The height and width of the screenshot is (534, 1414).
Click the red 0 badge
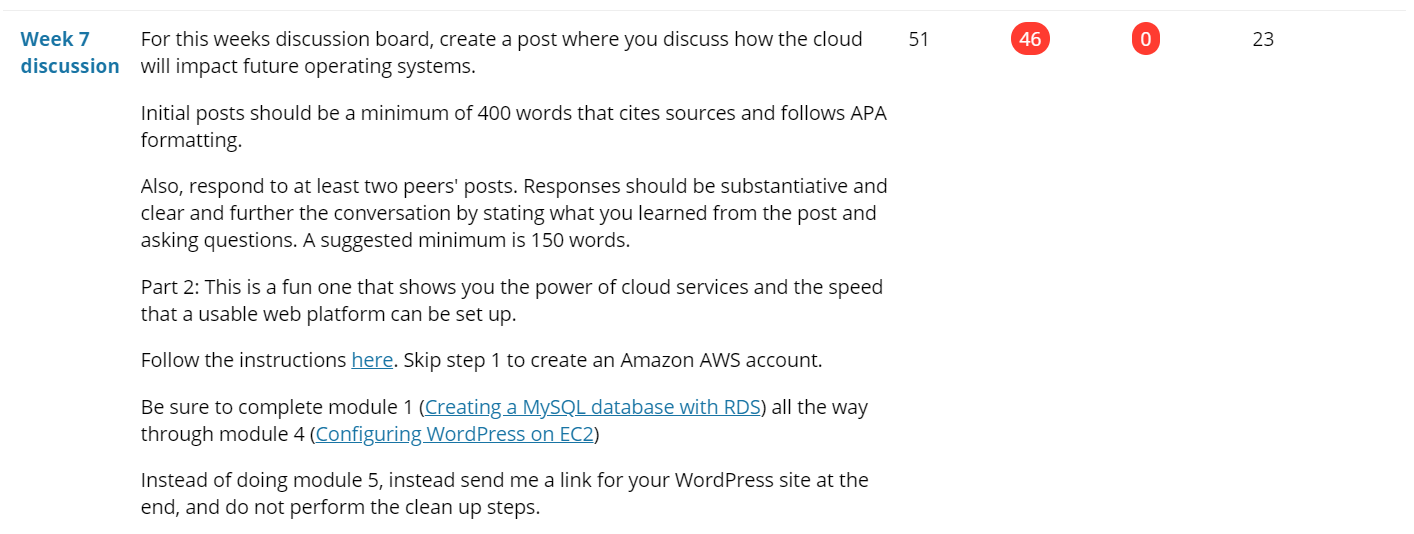point(1146,40)
